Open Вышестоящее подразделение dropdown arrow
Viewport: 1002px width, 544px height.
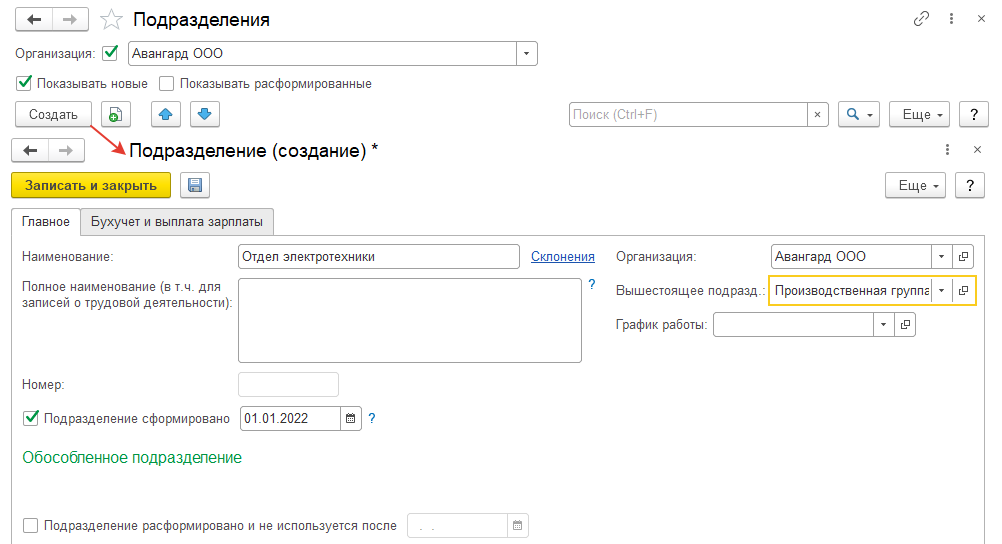(x=942, y=291)
